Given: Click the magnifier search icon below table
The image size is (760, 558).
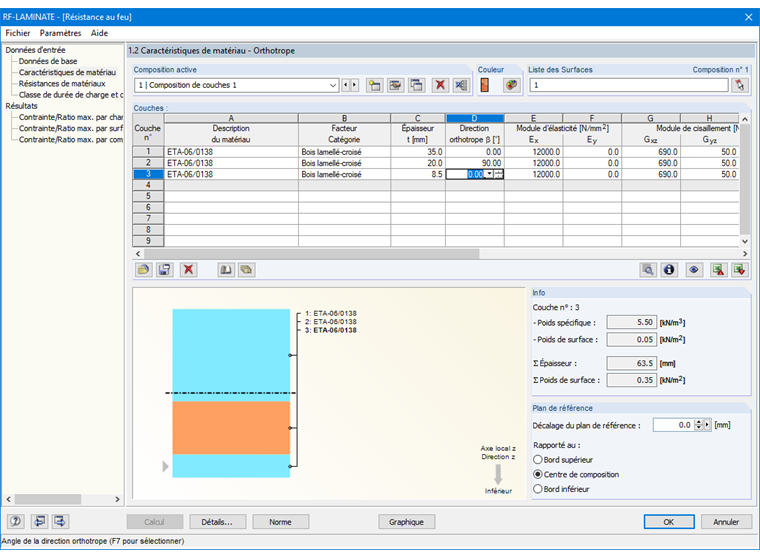Looking at the screenshot, I should (x=648, y=270).
